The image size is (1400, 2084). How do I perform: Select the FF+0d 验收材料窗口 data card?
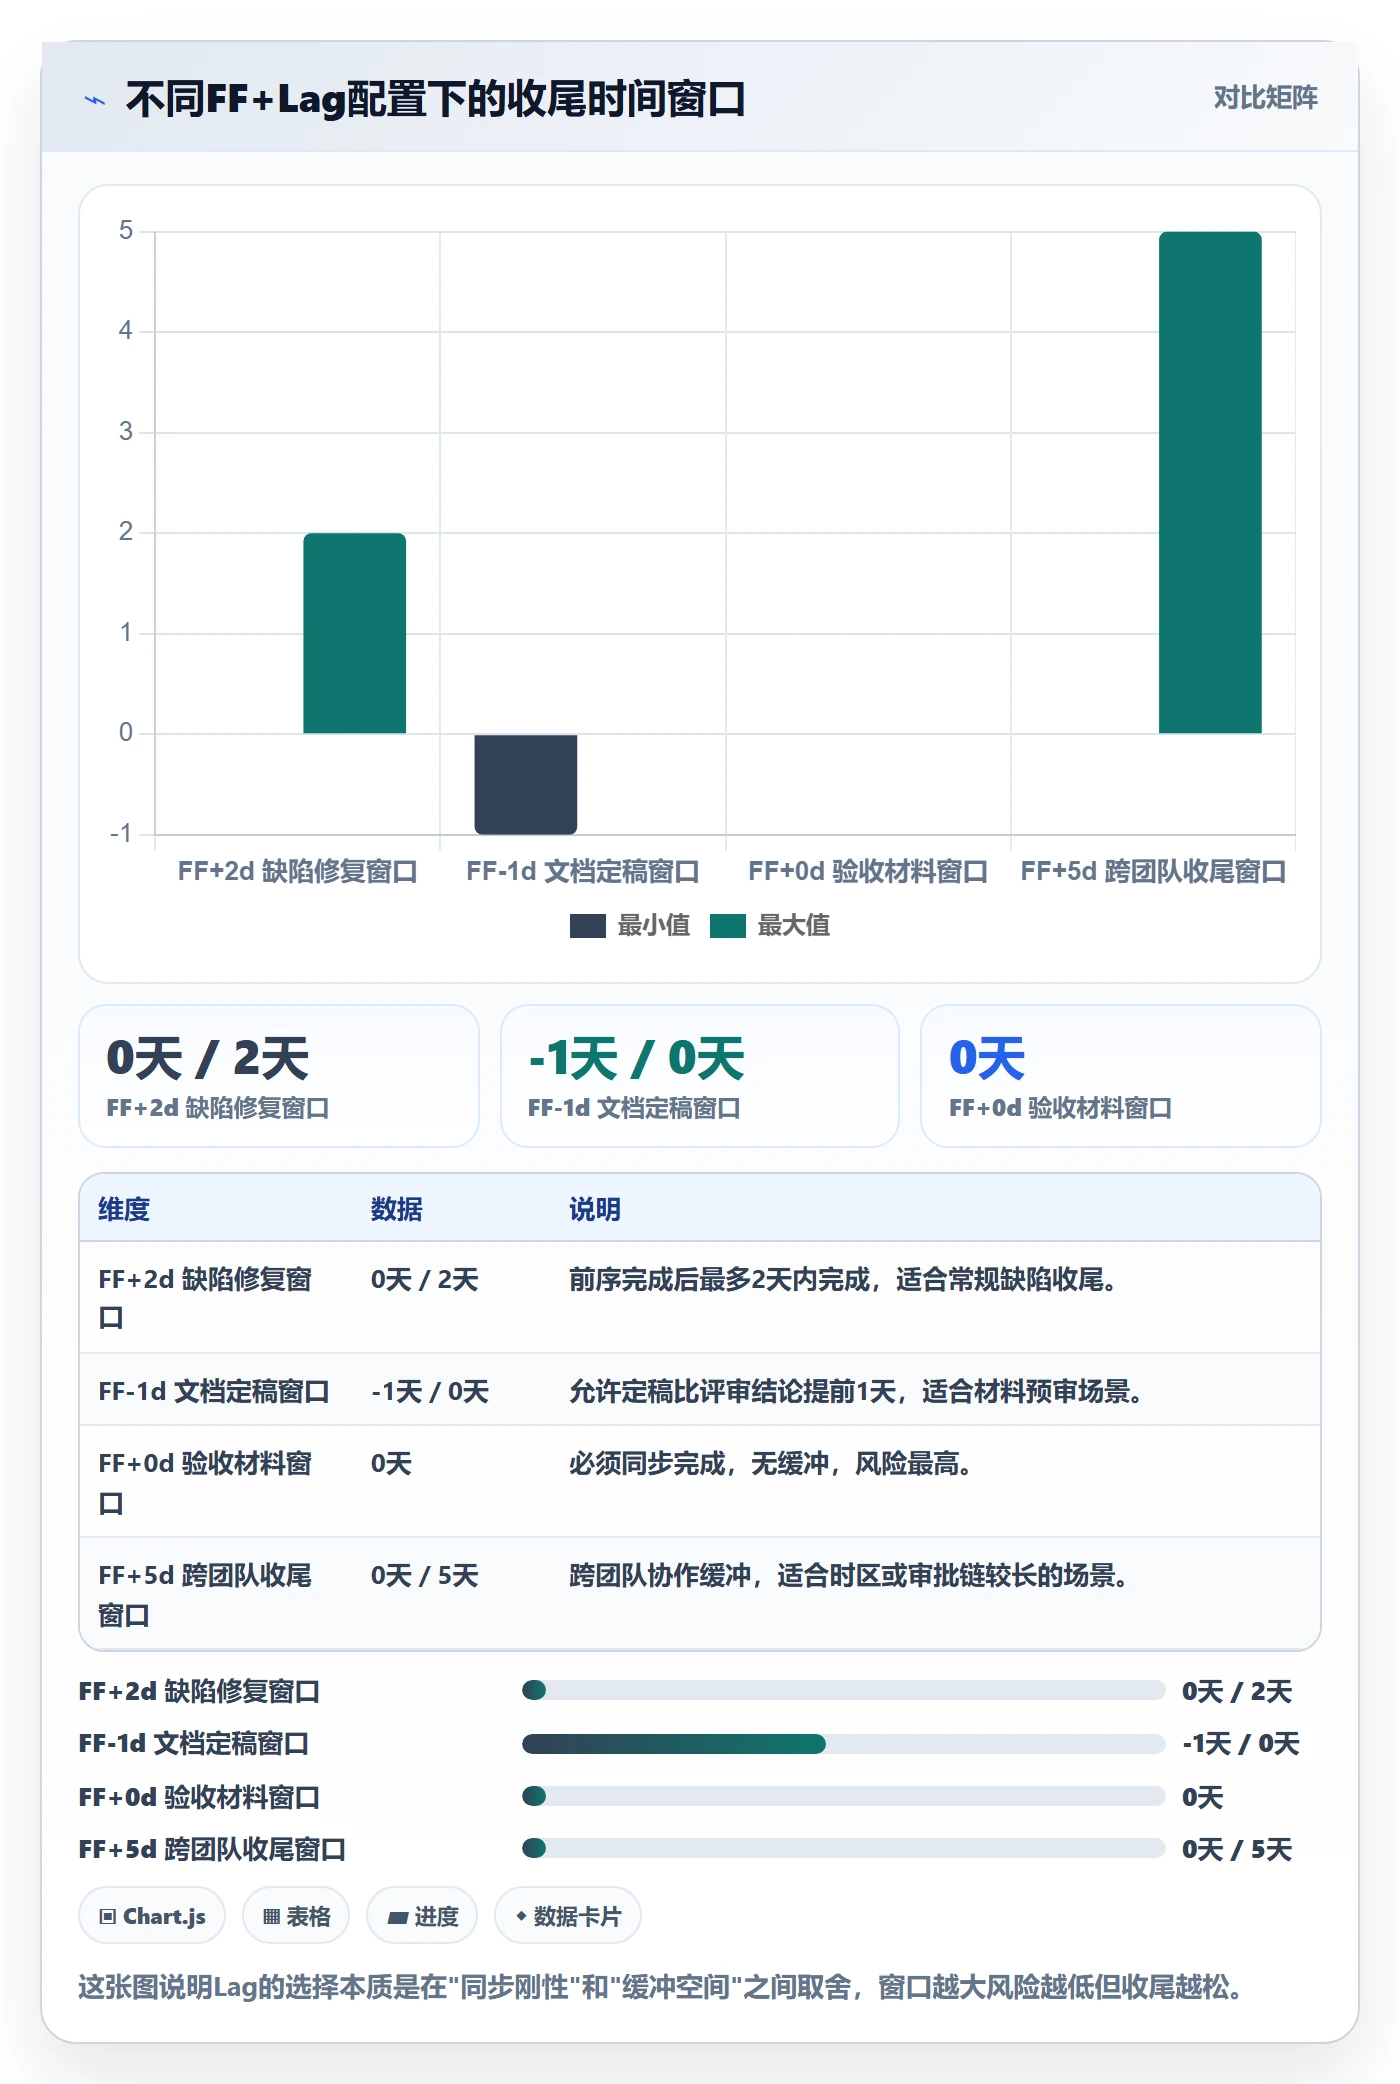coord(1121,1076)
